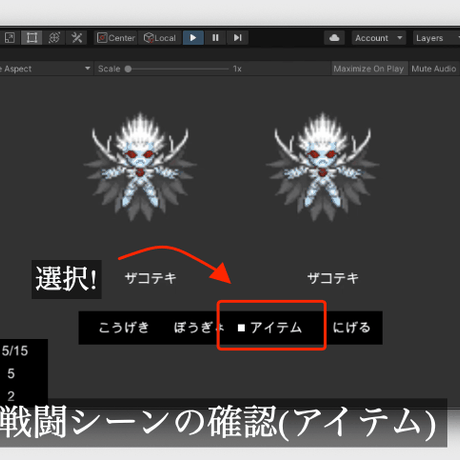Screen dimensions: 460x460
Task: Choose the こうげき command
Action: [x=123, y=327]
